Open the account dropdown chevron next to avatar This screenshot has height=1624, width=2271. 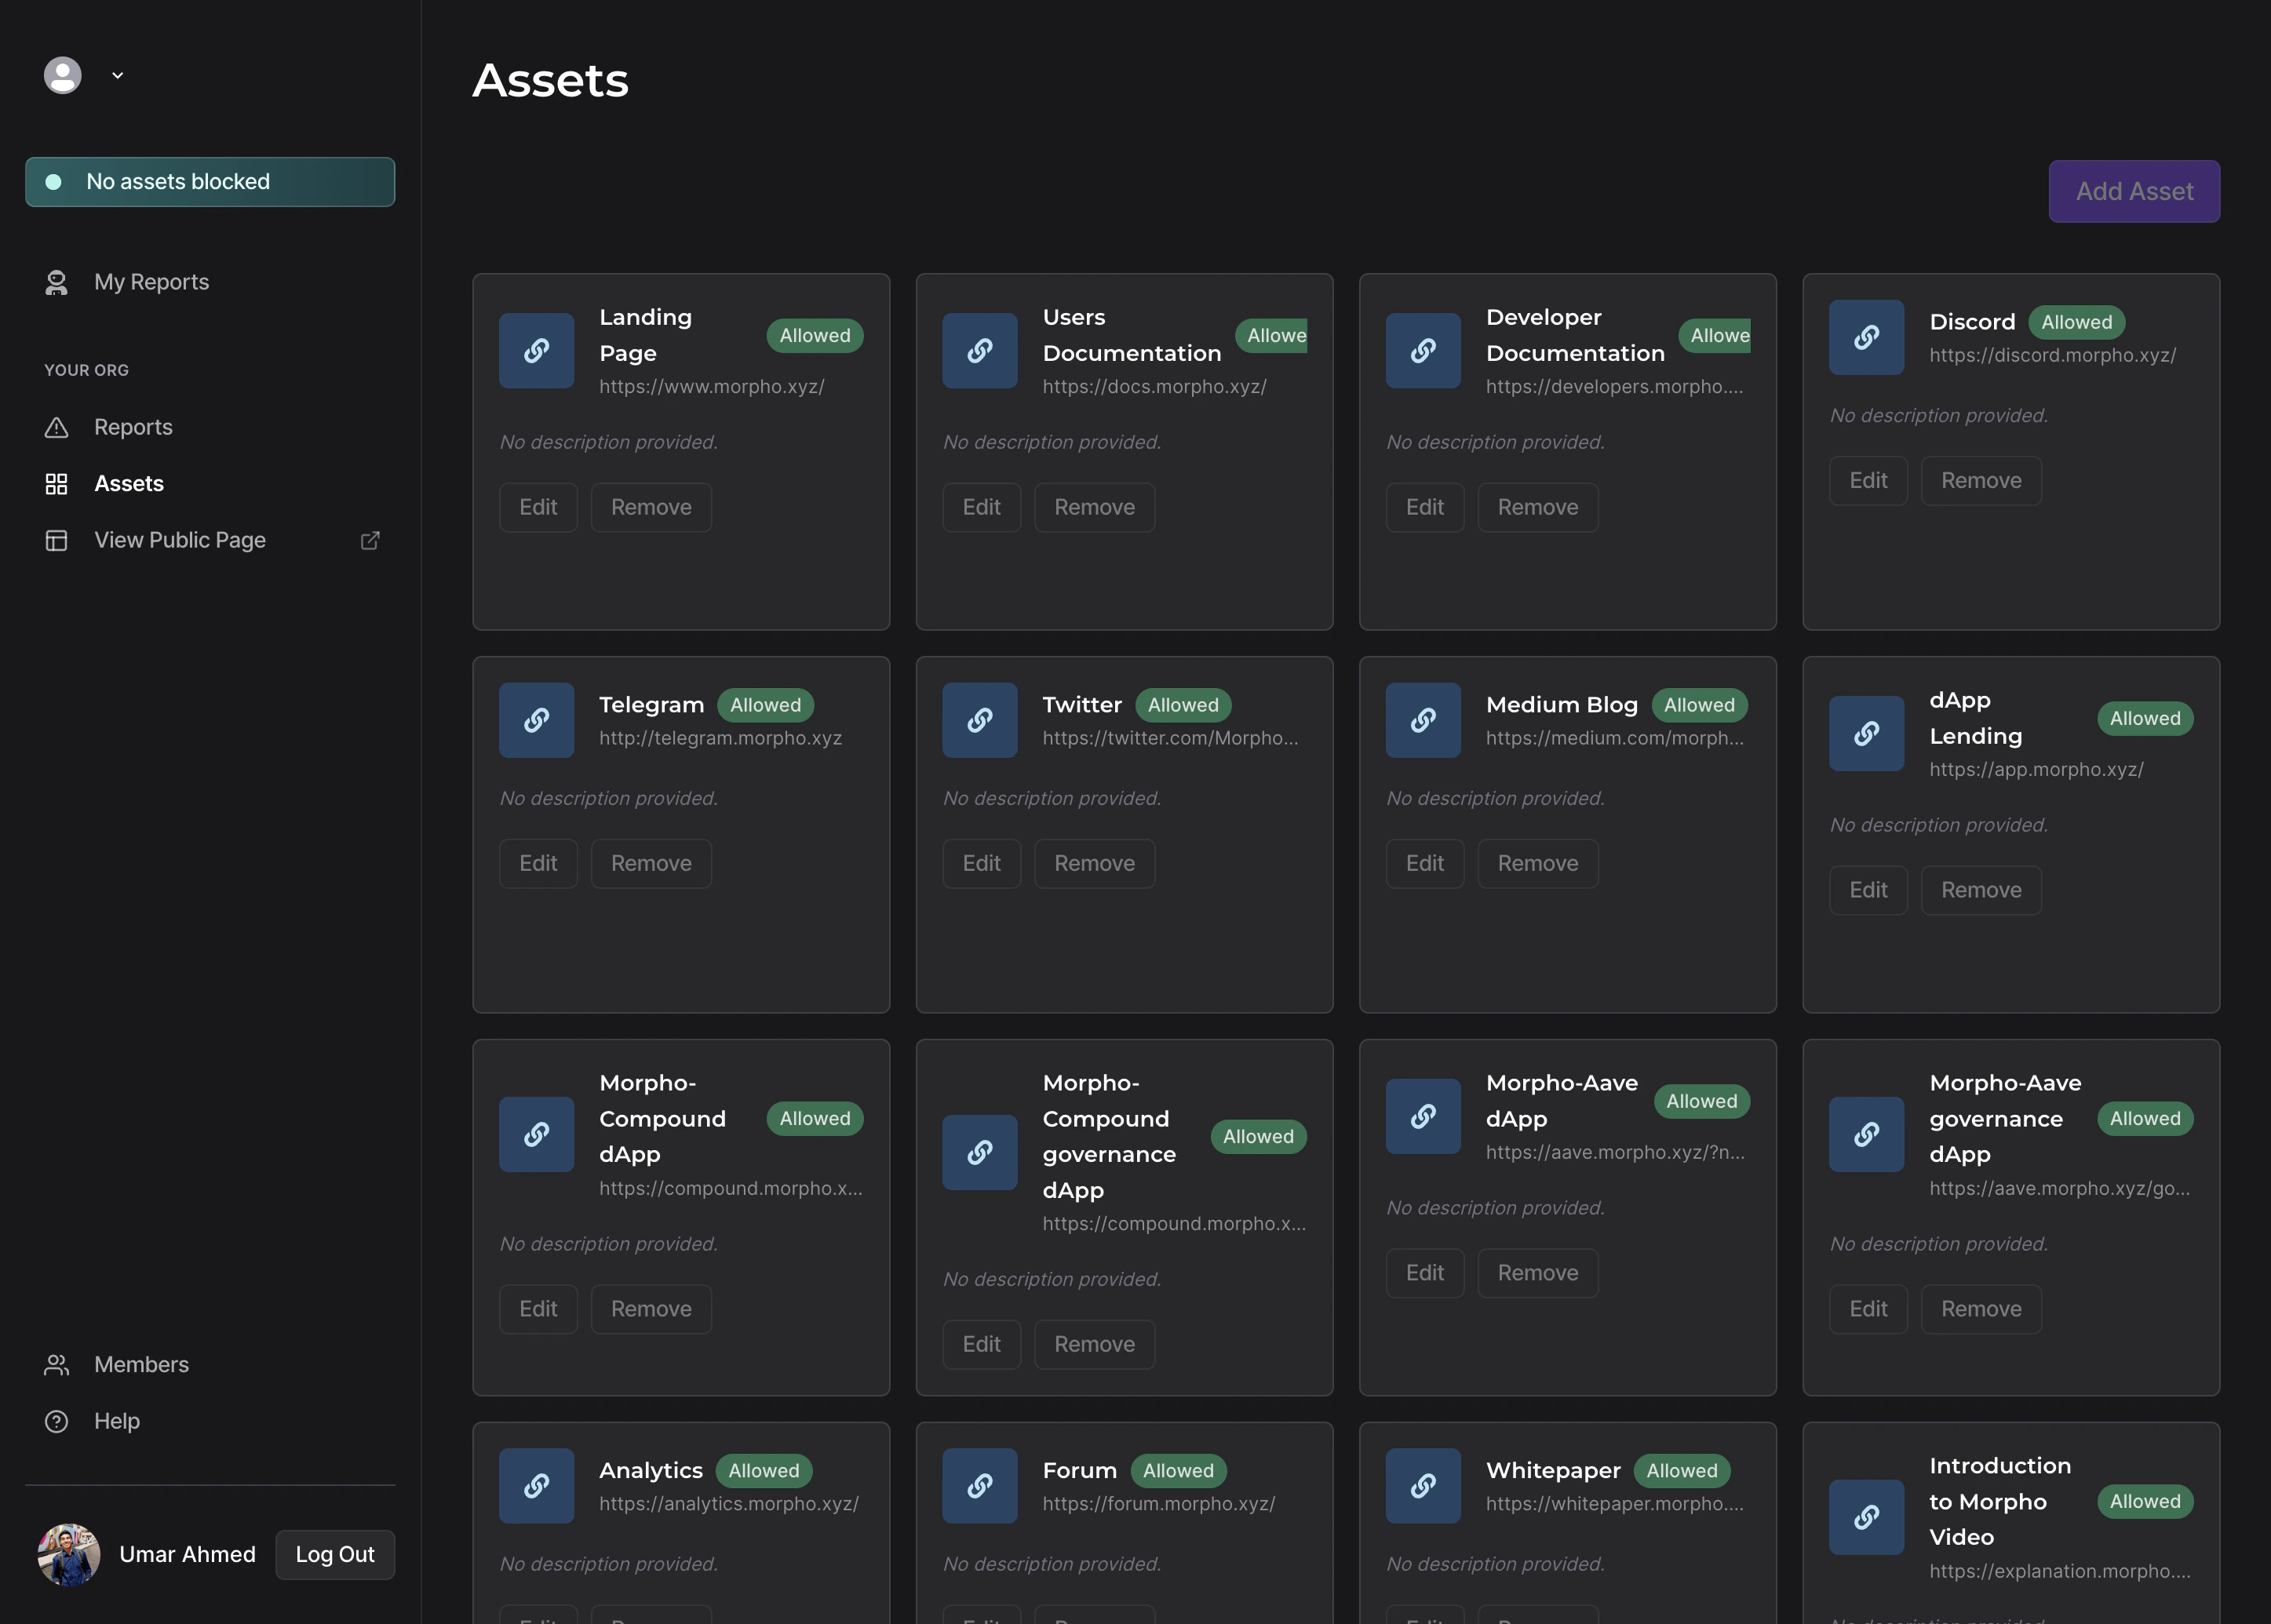pos(118,75)
